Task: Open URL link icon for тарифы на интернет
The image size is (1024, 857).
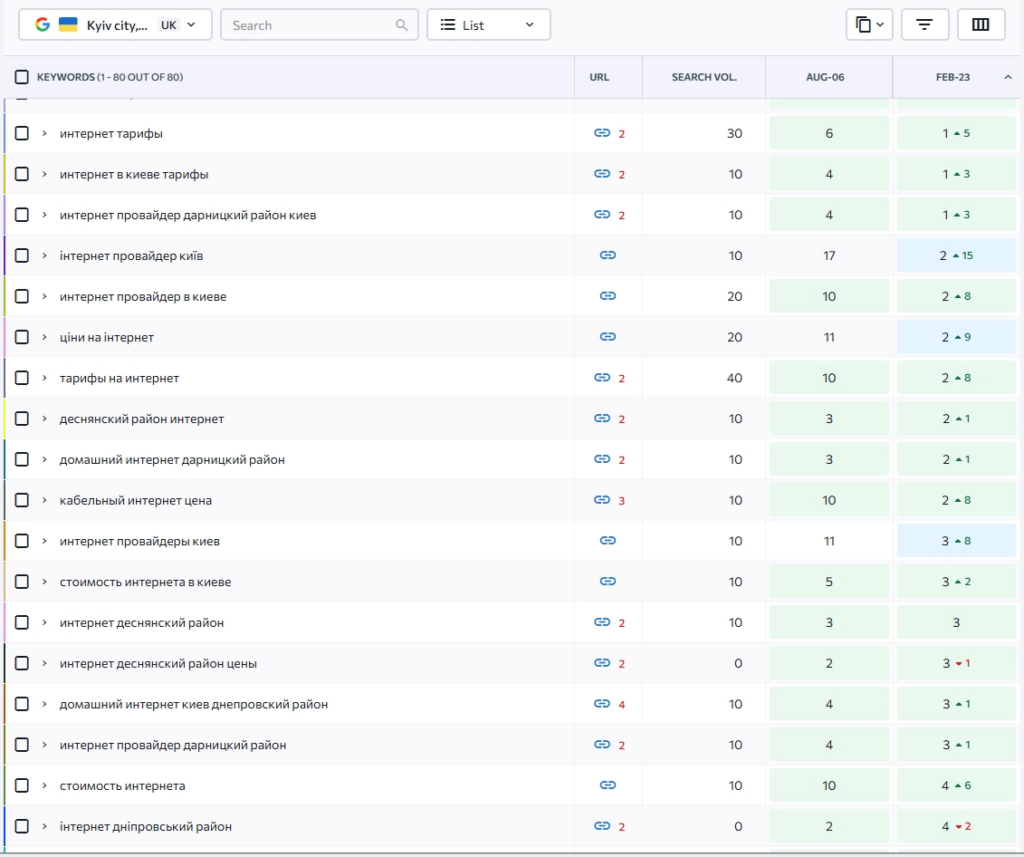Action: [x=602, y=378]
